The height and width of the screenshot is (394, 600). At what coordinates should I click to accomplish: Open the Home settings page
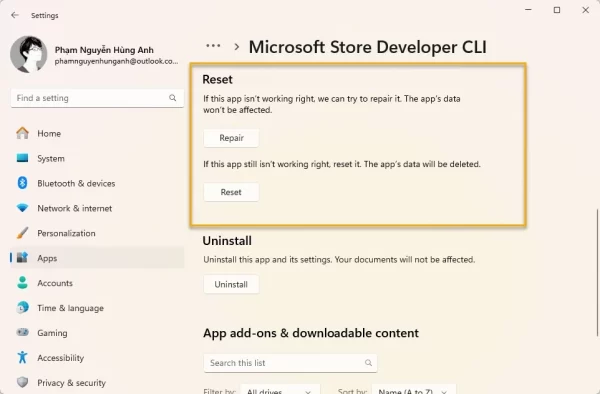[x=97, y=134]
